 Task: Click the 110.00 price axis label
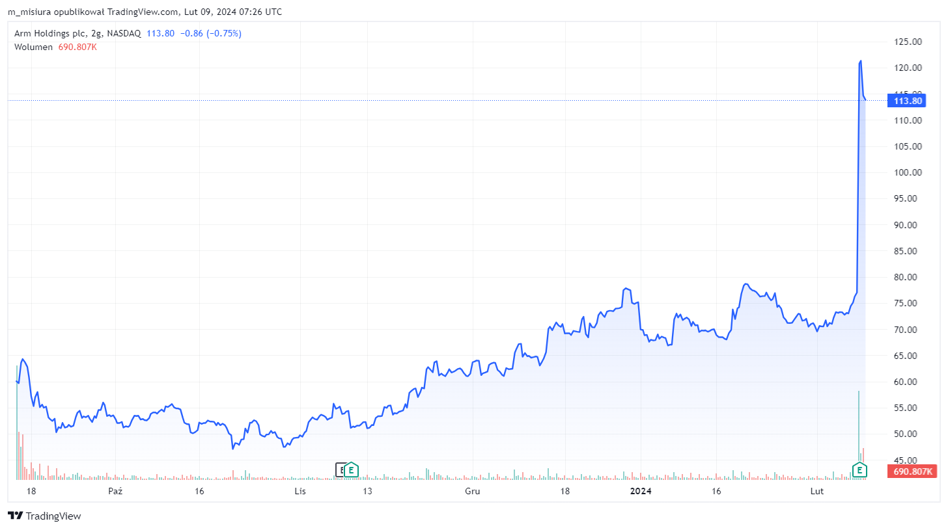coord(907,120)
